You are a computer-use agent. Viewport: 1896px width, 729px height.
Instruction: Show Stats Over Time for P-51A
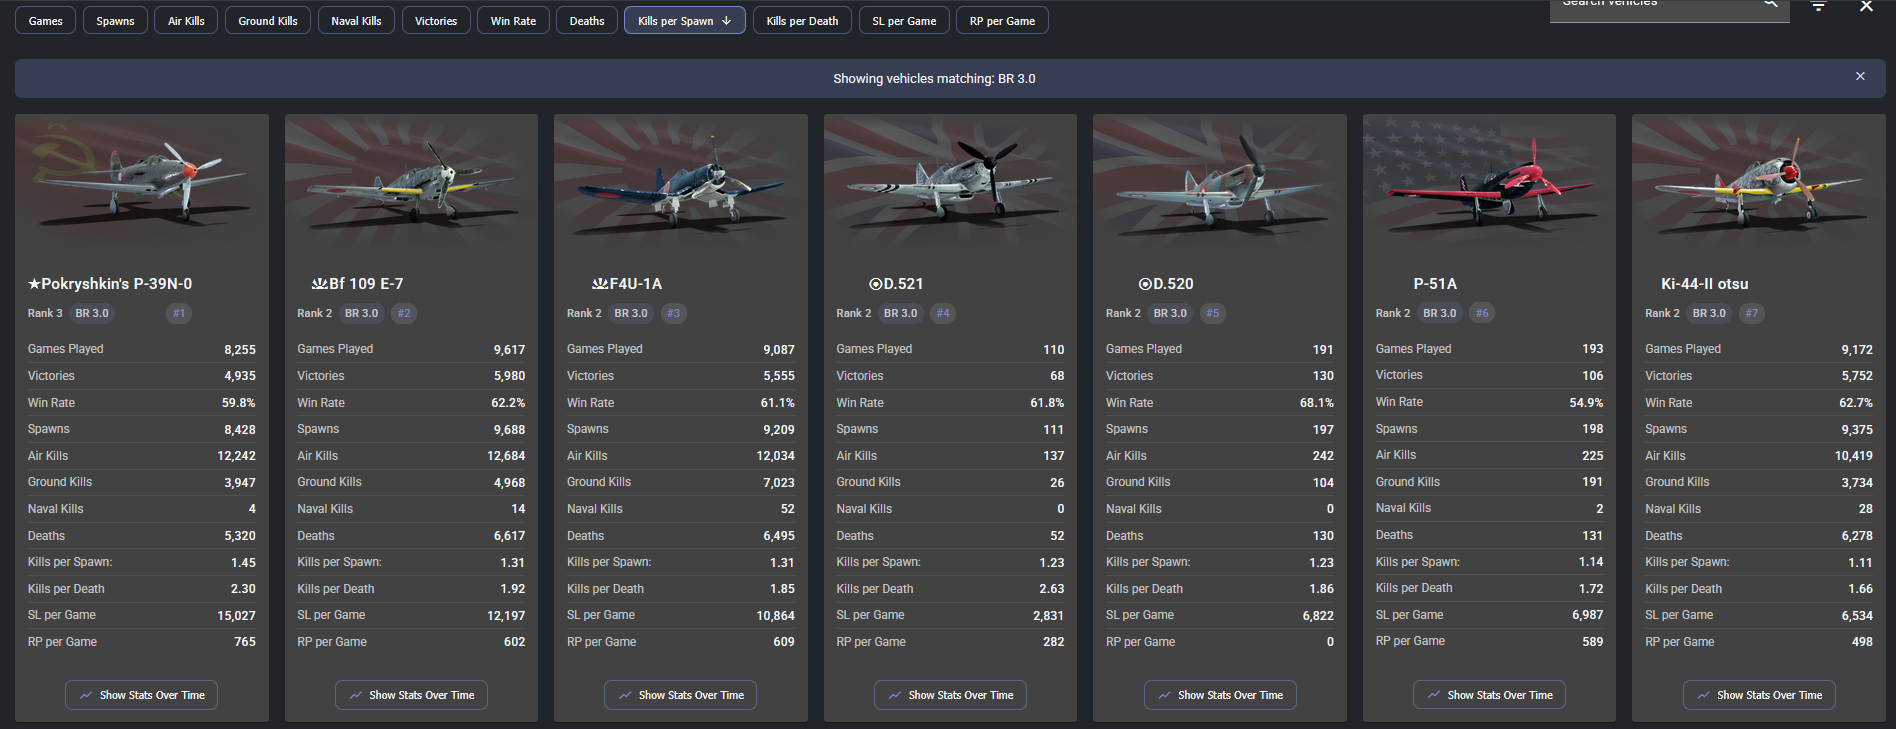pos(1489,695)
